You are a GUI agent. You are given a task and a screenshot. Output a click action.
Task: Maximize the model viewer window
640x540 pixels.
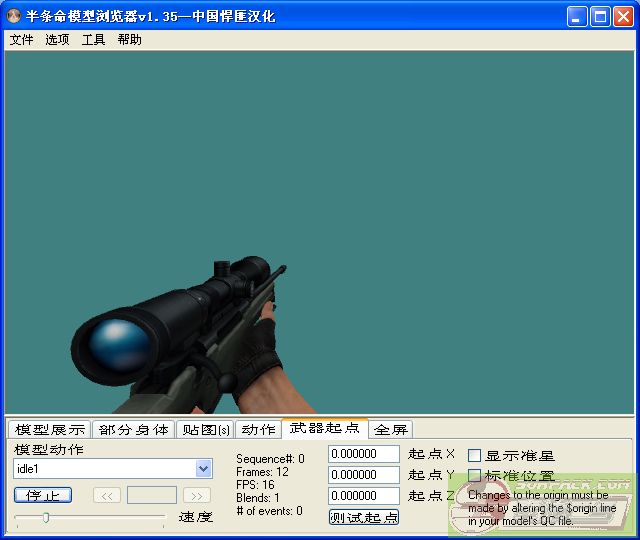(600, 17)
